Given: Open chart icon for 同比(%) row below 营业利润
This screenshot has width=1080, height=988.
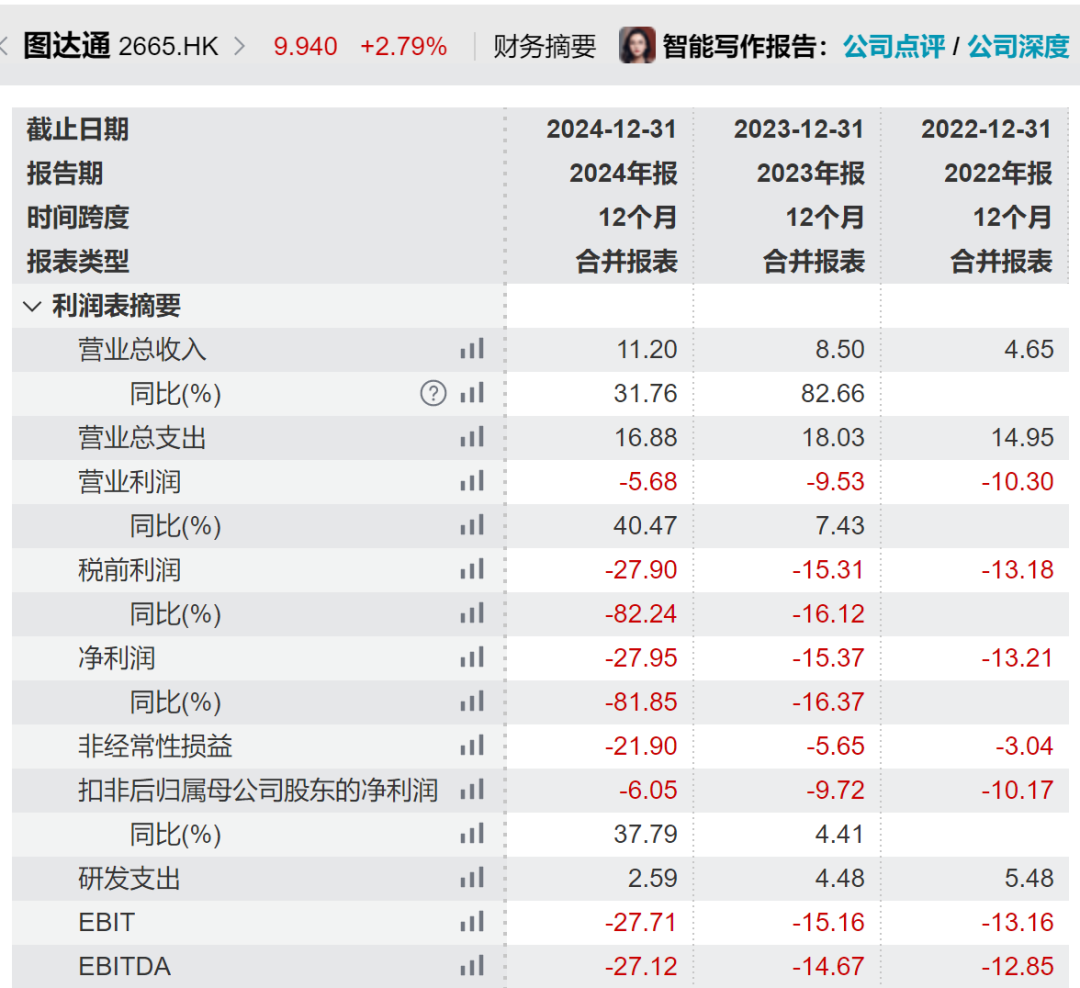Looking at the screenshot, I should click(x=472, y=525).
